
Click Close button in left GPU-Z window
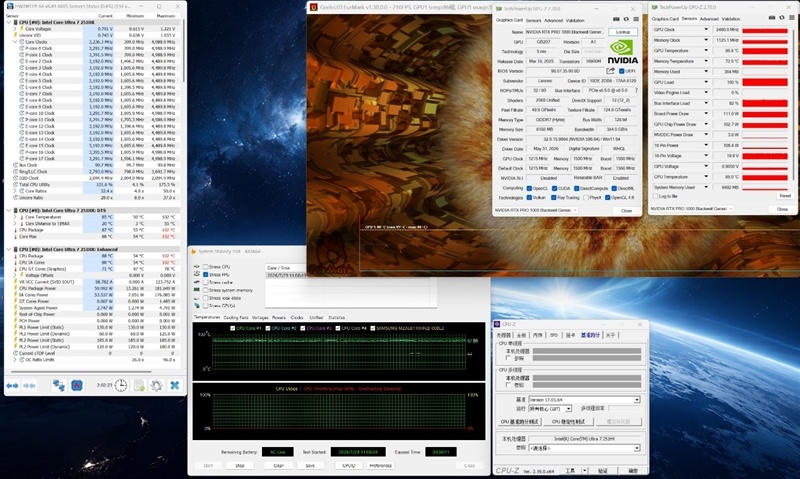pyautogui.click(x=627, y=210)
